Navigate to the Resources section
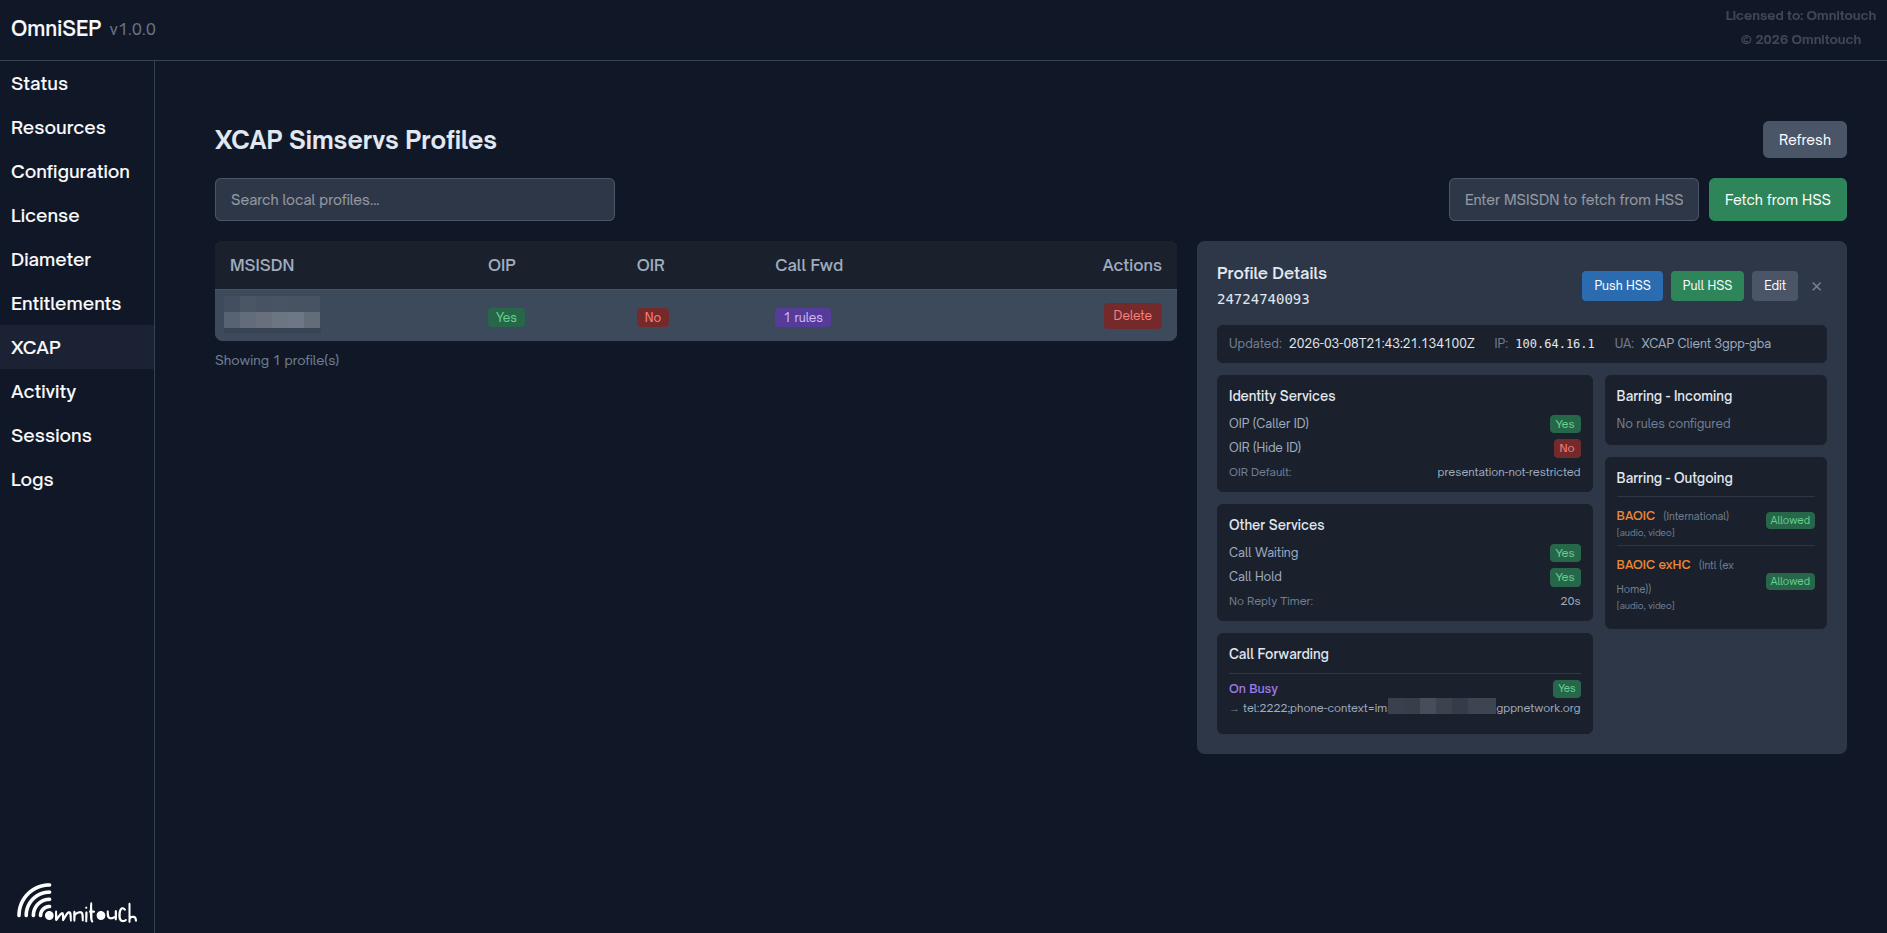The height and width of the screenshot is (933, 1887). 58,127
